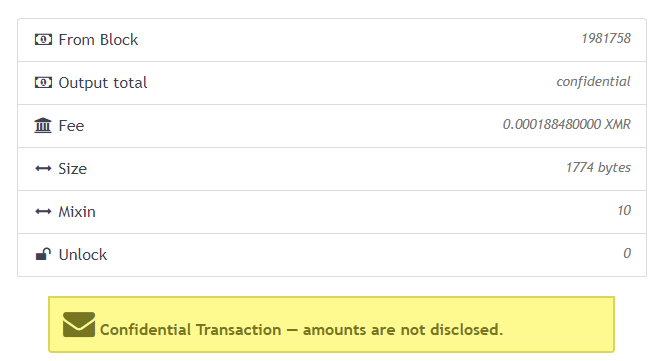
Task: Click the Confidential Transaction notice text
Action: coord(301,330)
